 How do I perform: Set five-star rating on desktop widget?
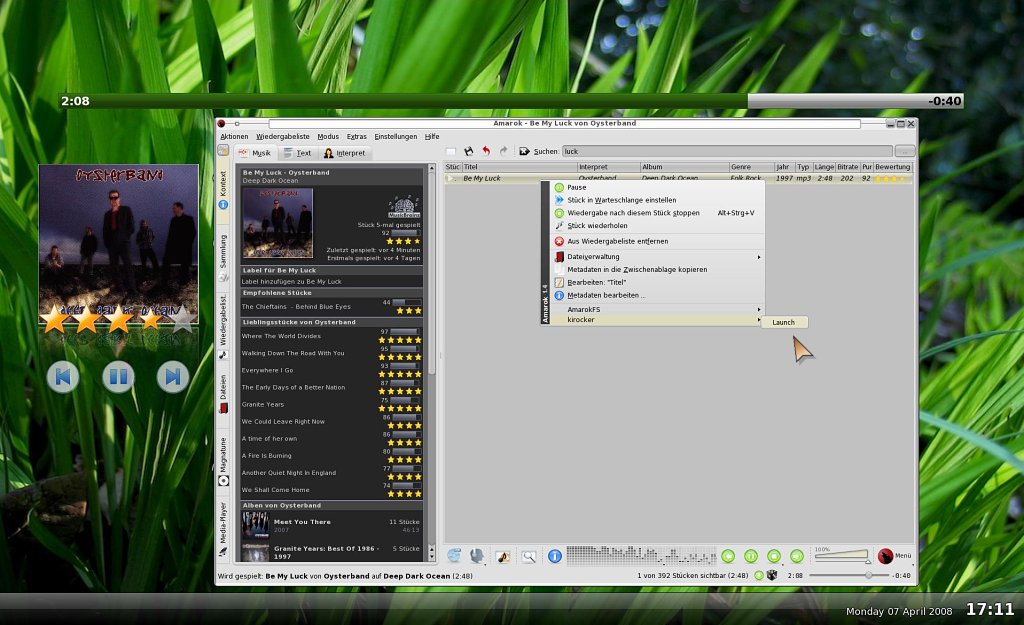coord(182,318)
